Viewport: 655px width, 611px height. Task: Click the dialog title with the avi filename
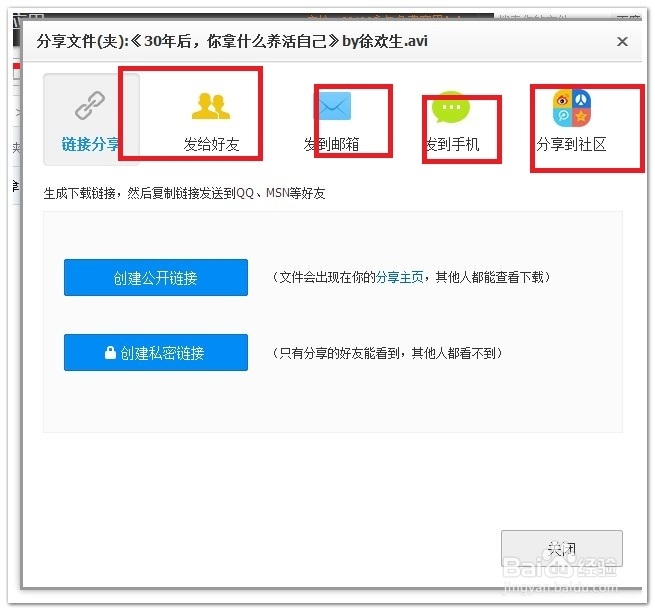pos(232,41)
